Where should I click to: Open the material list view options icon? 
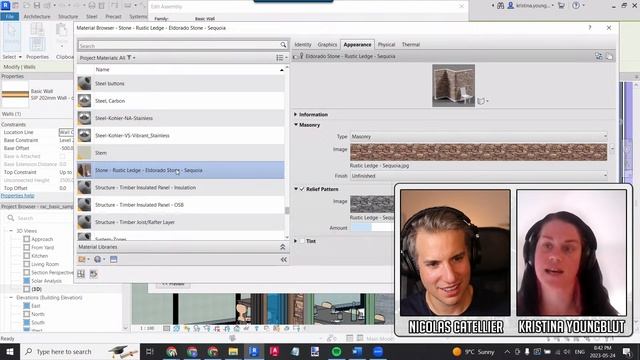tap(281, 58)
